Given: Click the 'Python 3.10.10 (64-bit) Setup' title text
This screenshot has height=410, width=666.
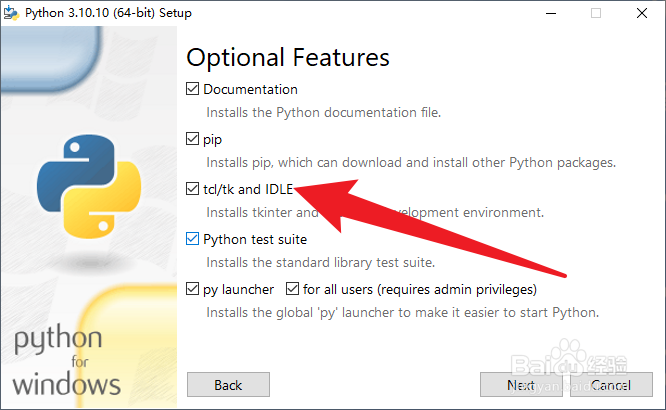Looking at the screenshot, I should 108,13.
